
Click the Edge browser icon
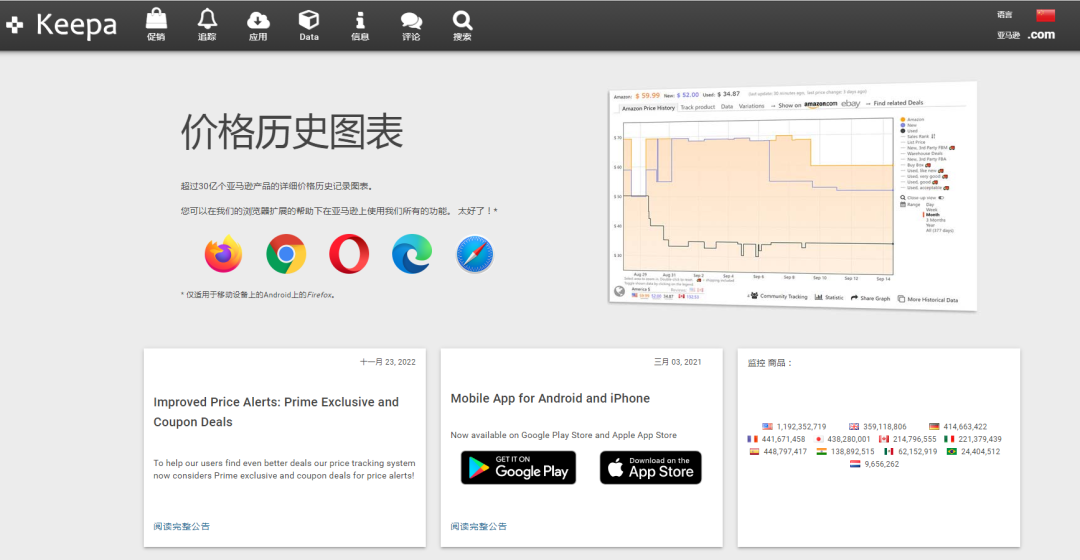tap(412, 254)
